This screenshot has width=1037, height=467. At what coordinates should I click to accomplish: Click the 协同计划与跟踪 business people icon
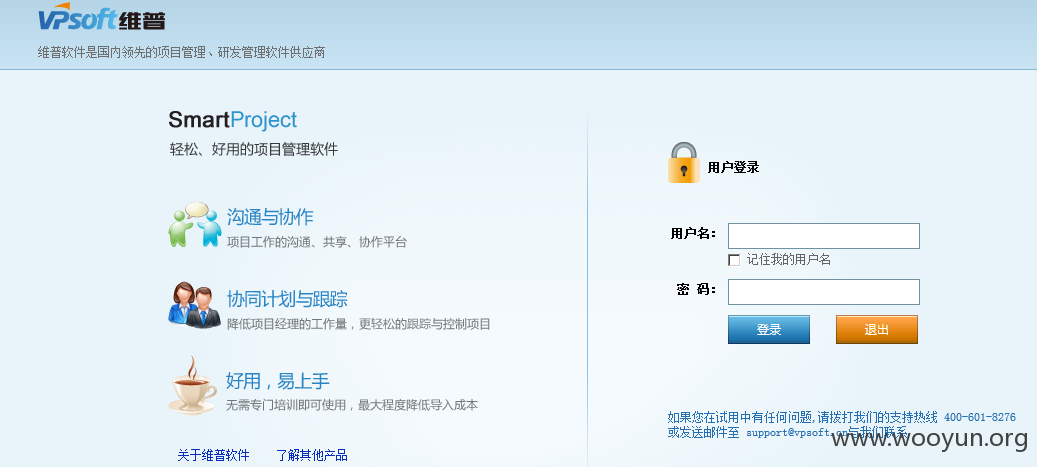click(x=194, y=305)
